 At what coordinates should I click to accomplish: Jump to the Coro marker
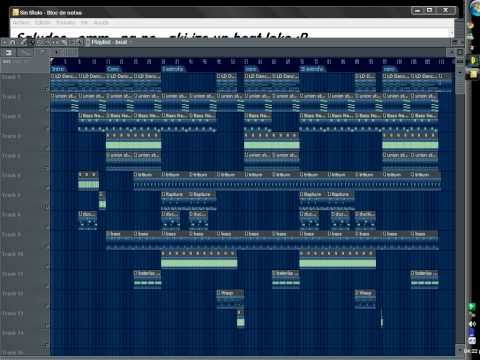[x=113, y=69]
